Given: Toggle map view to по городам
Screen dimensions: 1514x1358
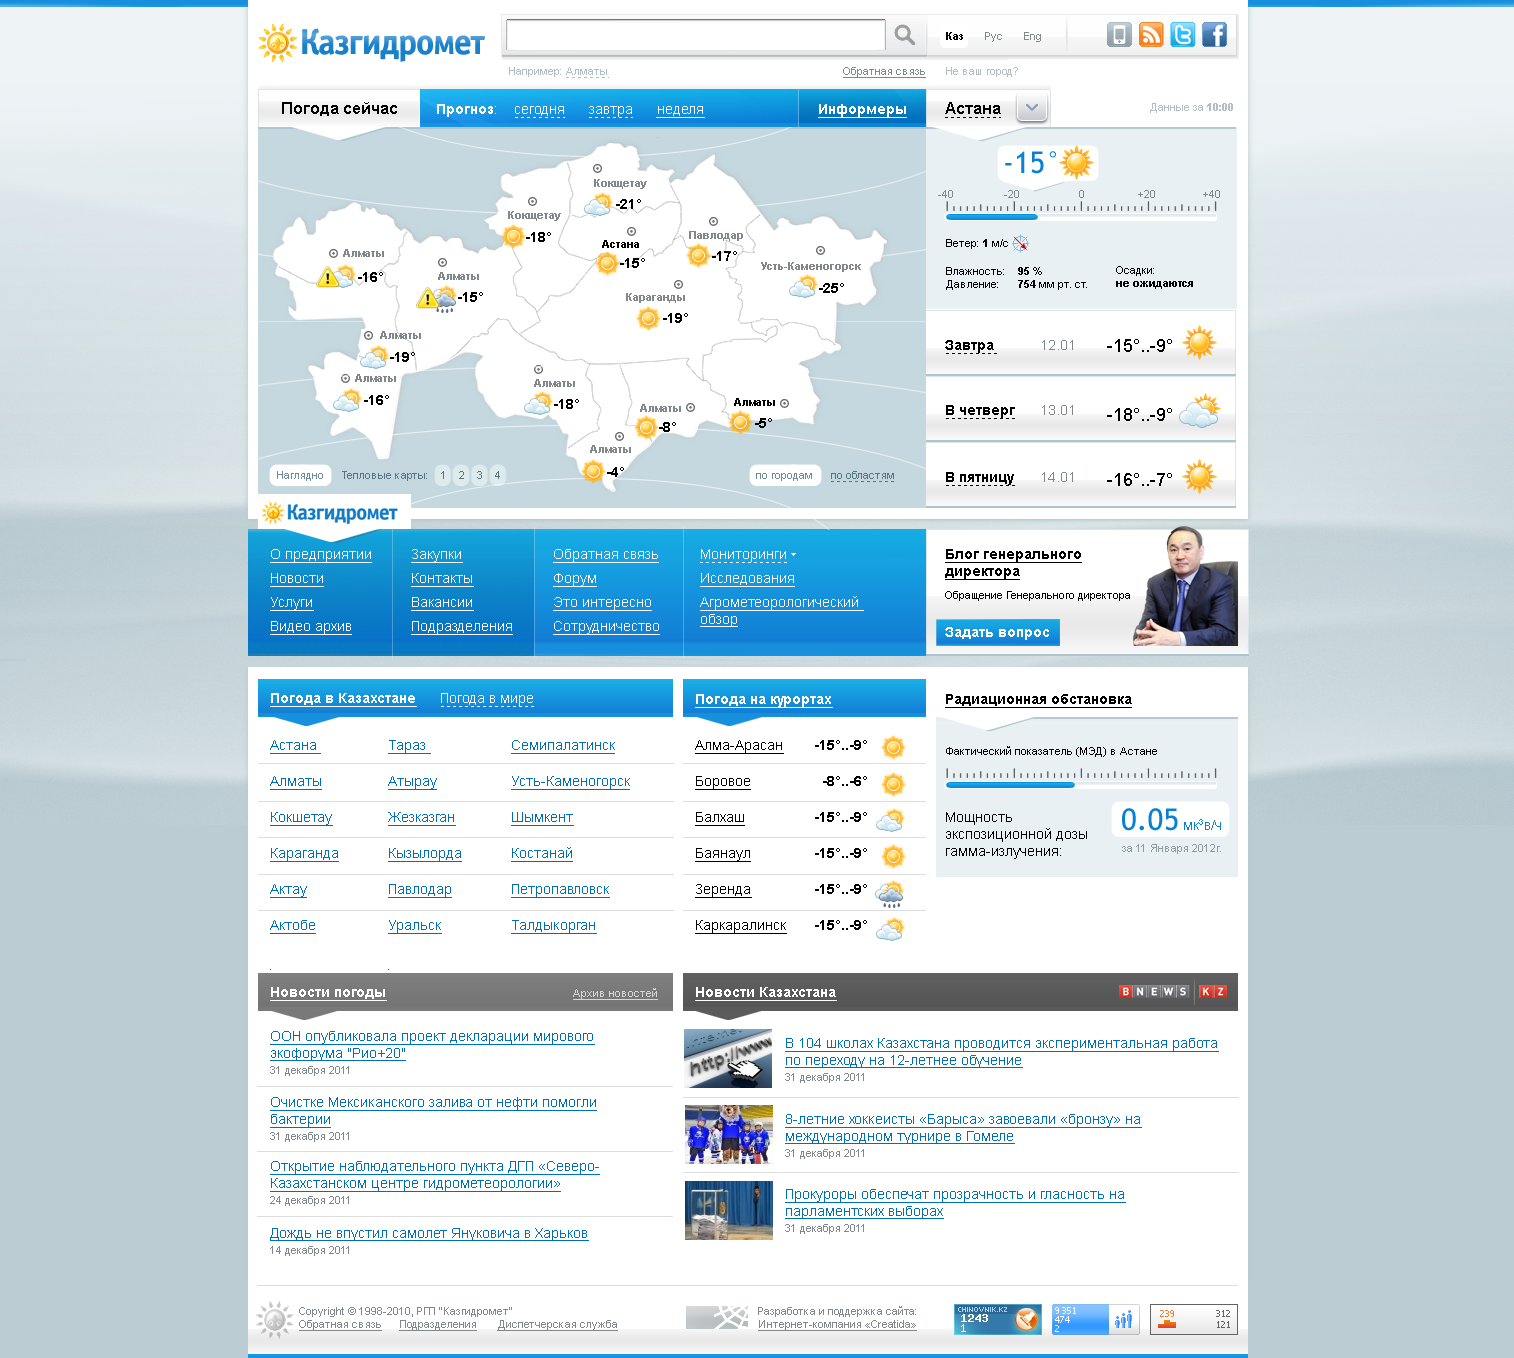Looking at the screenshot, I should tap(784, 475).
